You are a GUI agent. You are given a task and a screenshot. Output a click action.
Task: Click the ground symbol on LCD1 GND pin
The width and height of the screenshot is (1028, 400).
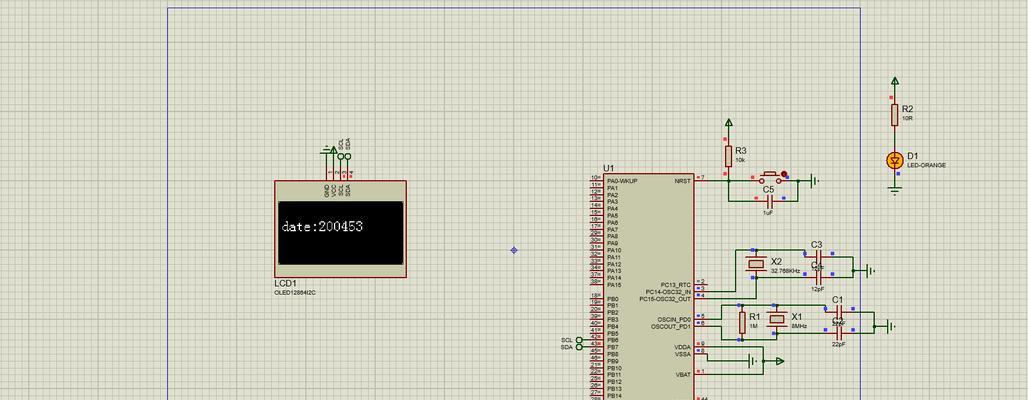click(x=326, y=151)
